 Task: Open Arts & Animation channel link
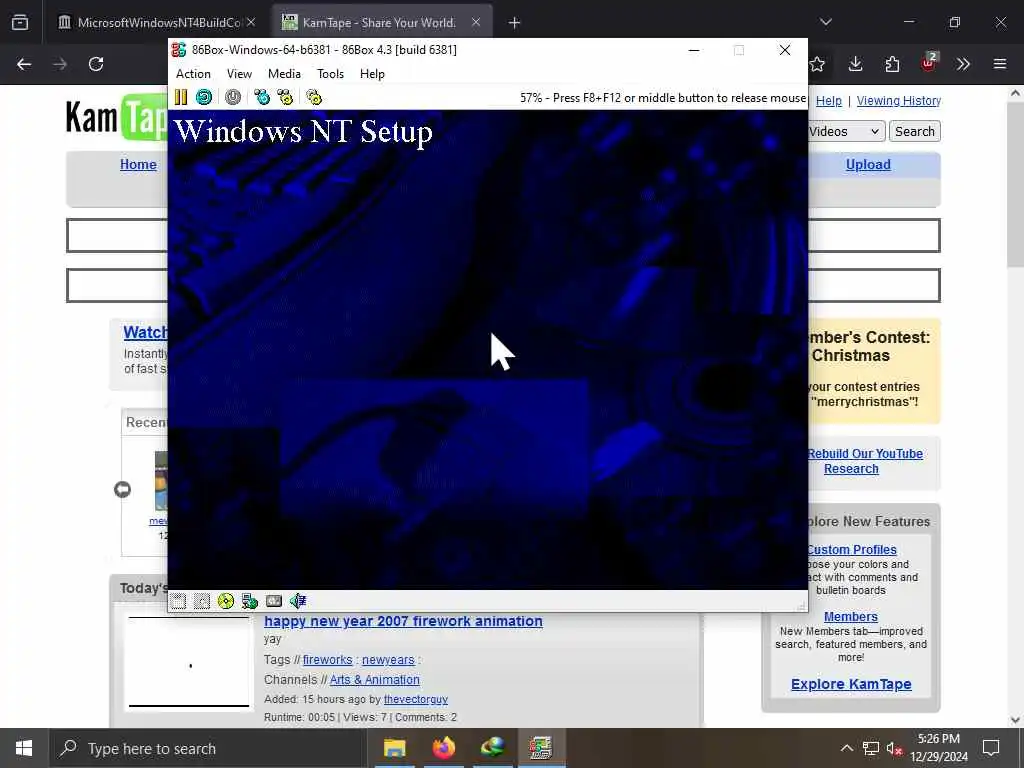(x=375, y=680)
